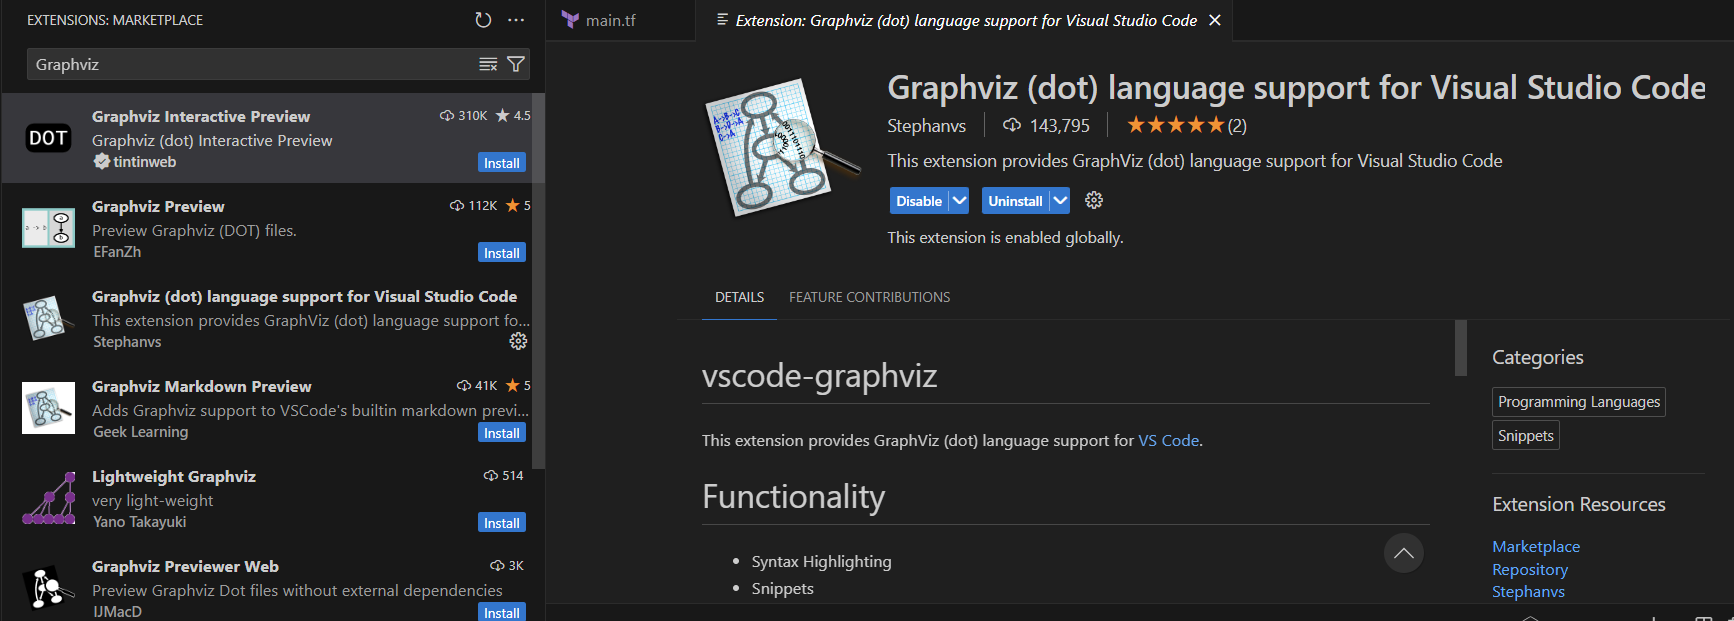Click the Geek Learning publisher name
Viewport: 1734px width, 621px height.
140,432
